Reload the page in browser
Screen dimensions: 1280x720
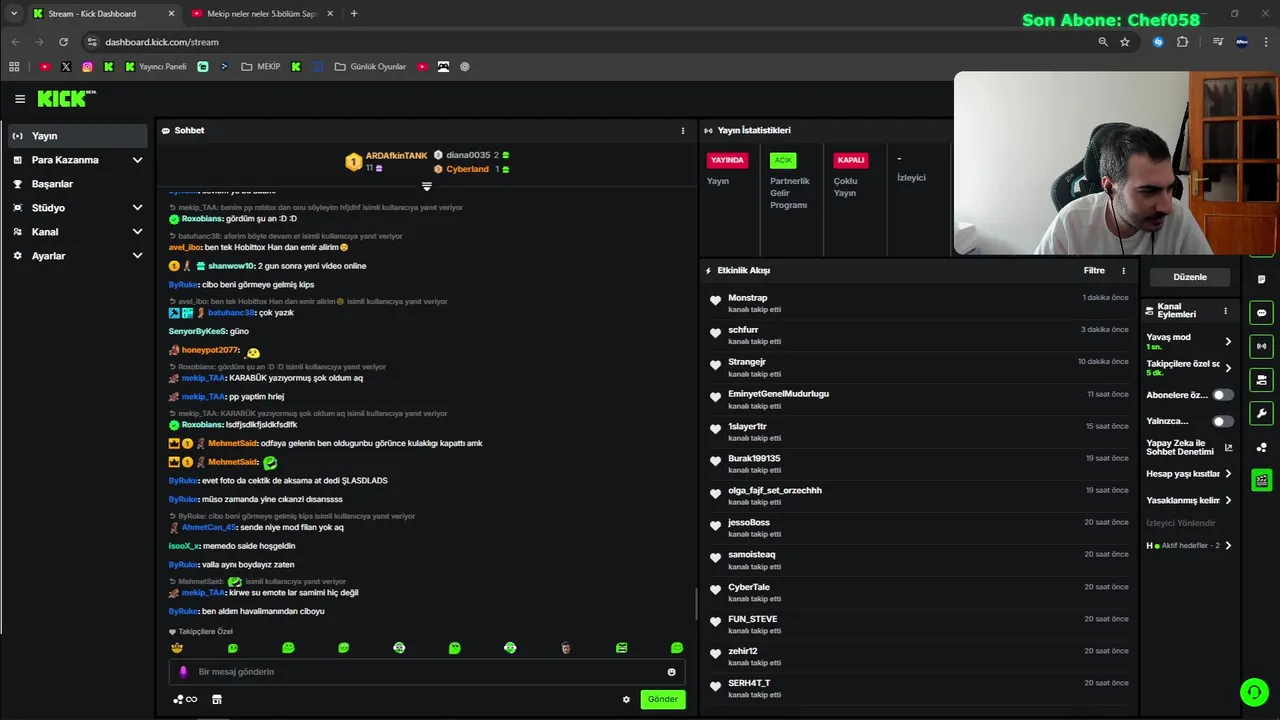[63, 42]
